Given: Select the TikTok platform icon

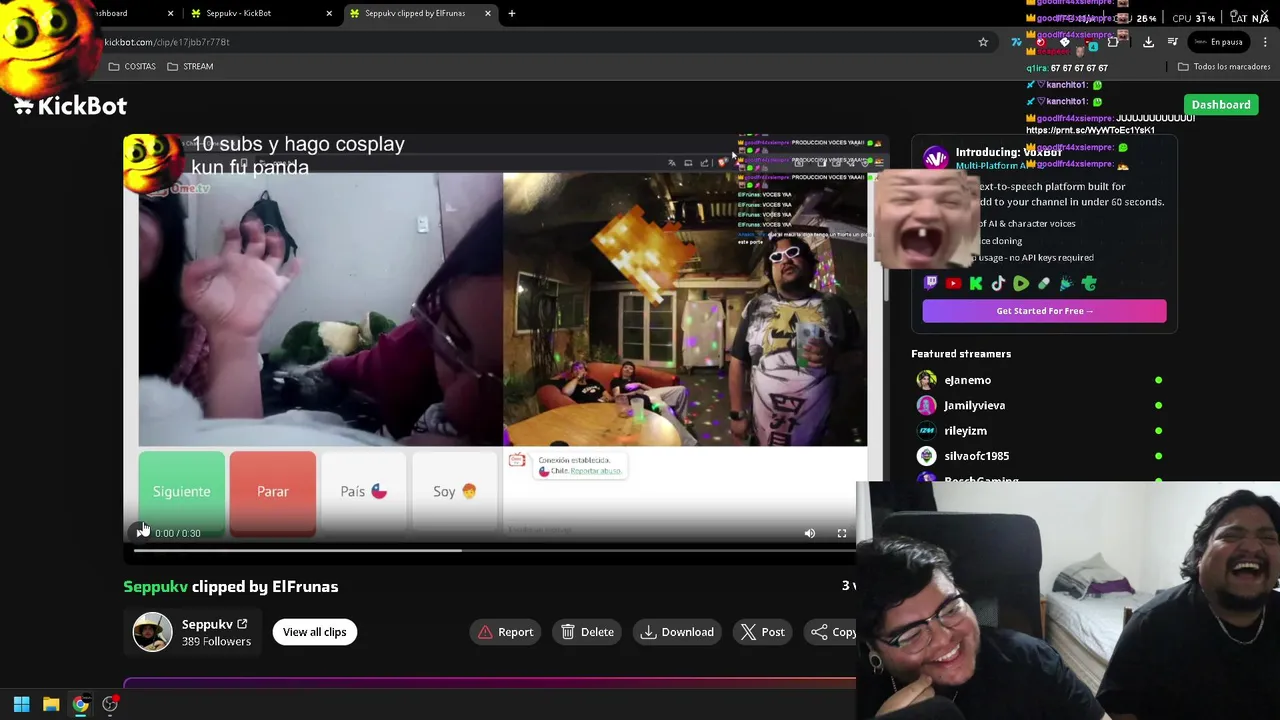Looking at the screenshot, I should pyautogui.click(x=998, y=284).
